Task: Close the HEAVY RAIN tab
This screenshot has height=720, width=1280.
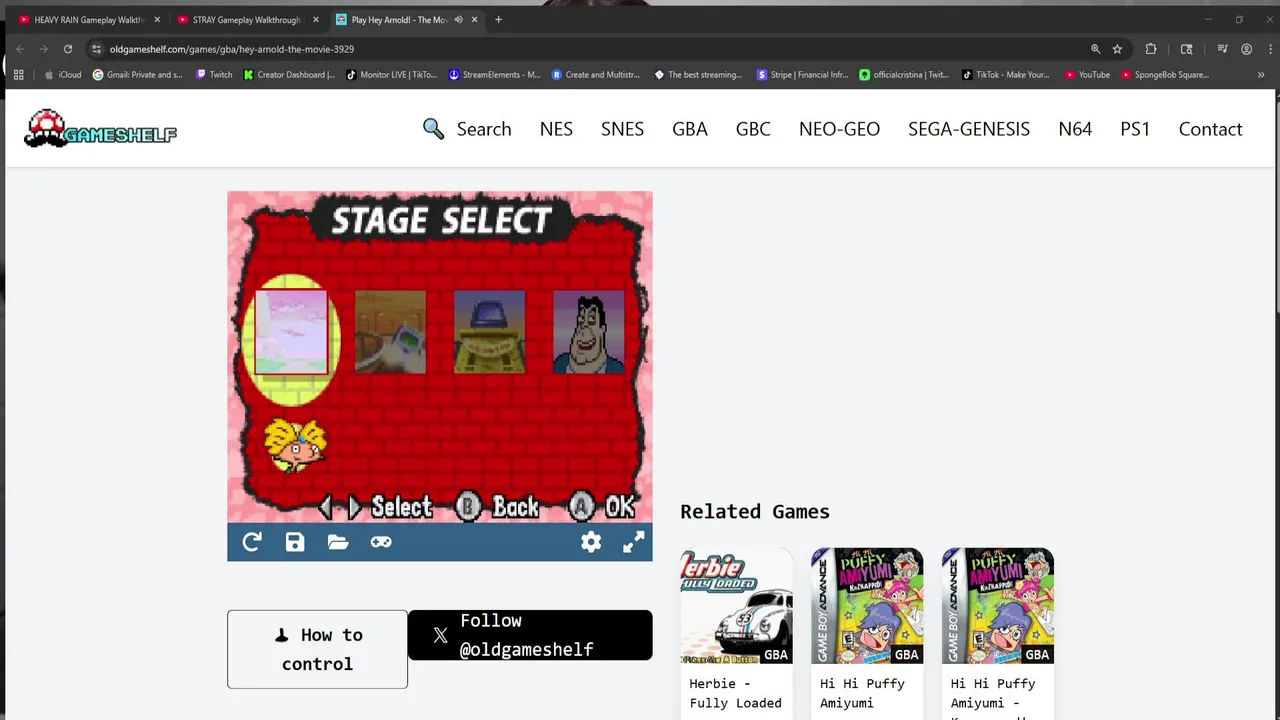Action: point(157,20)
